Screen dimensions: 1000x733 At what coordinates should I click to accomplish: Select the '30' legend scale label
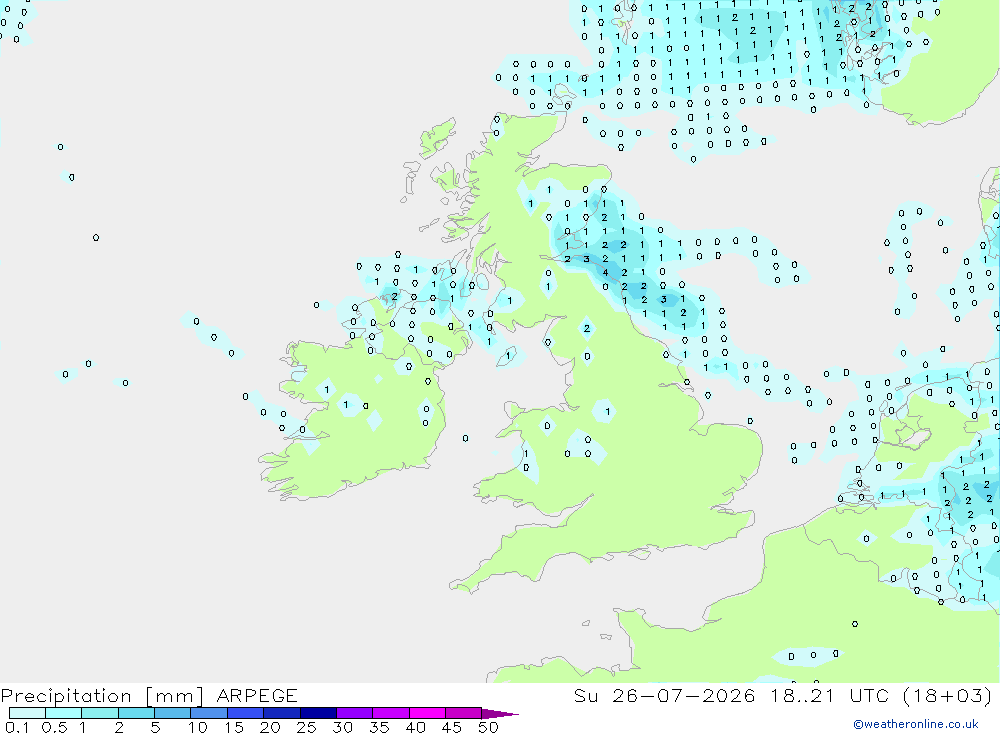[x=342, y=727]
